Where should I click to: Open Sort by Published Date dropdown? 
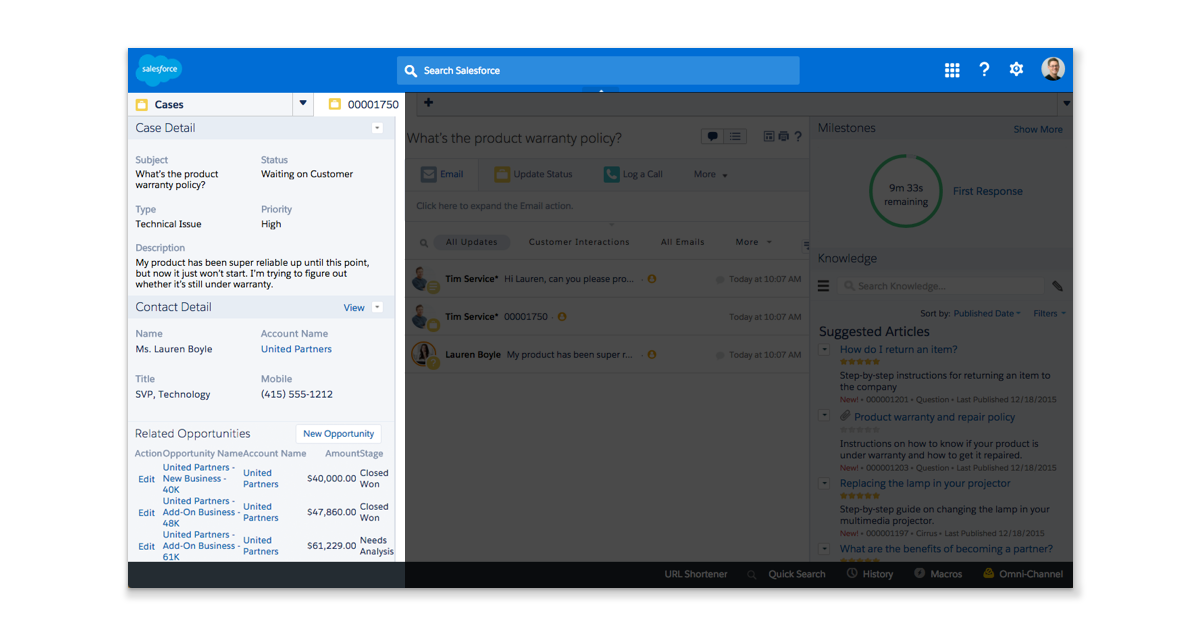pos(986,313)
